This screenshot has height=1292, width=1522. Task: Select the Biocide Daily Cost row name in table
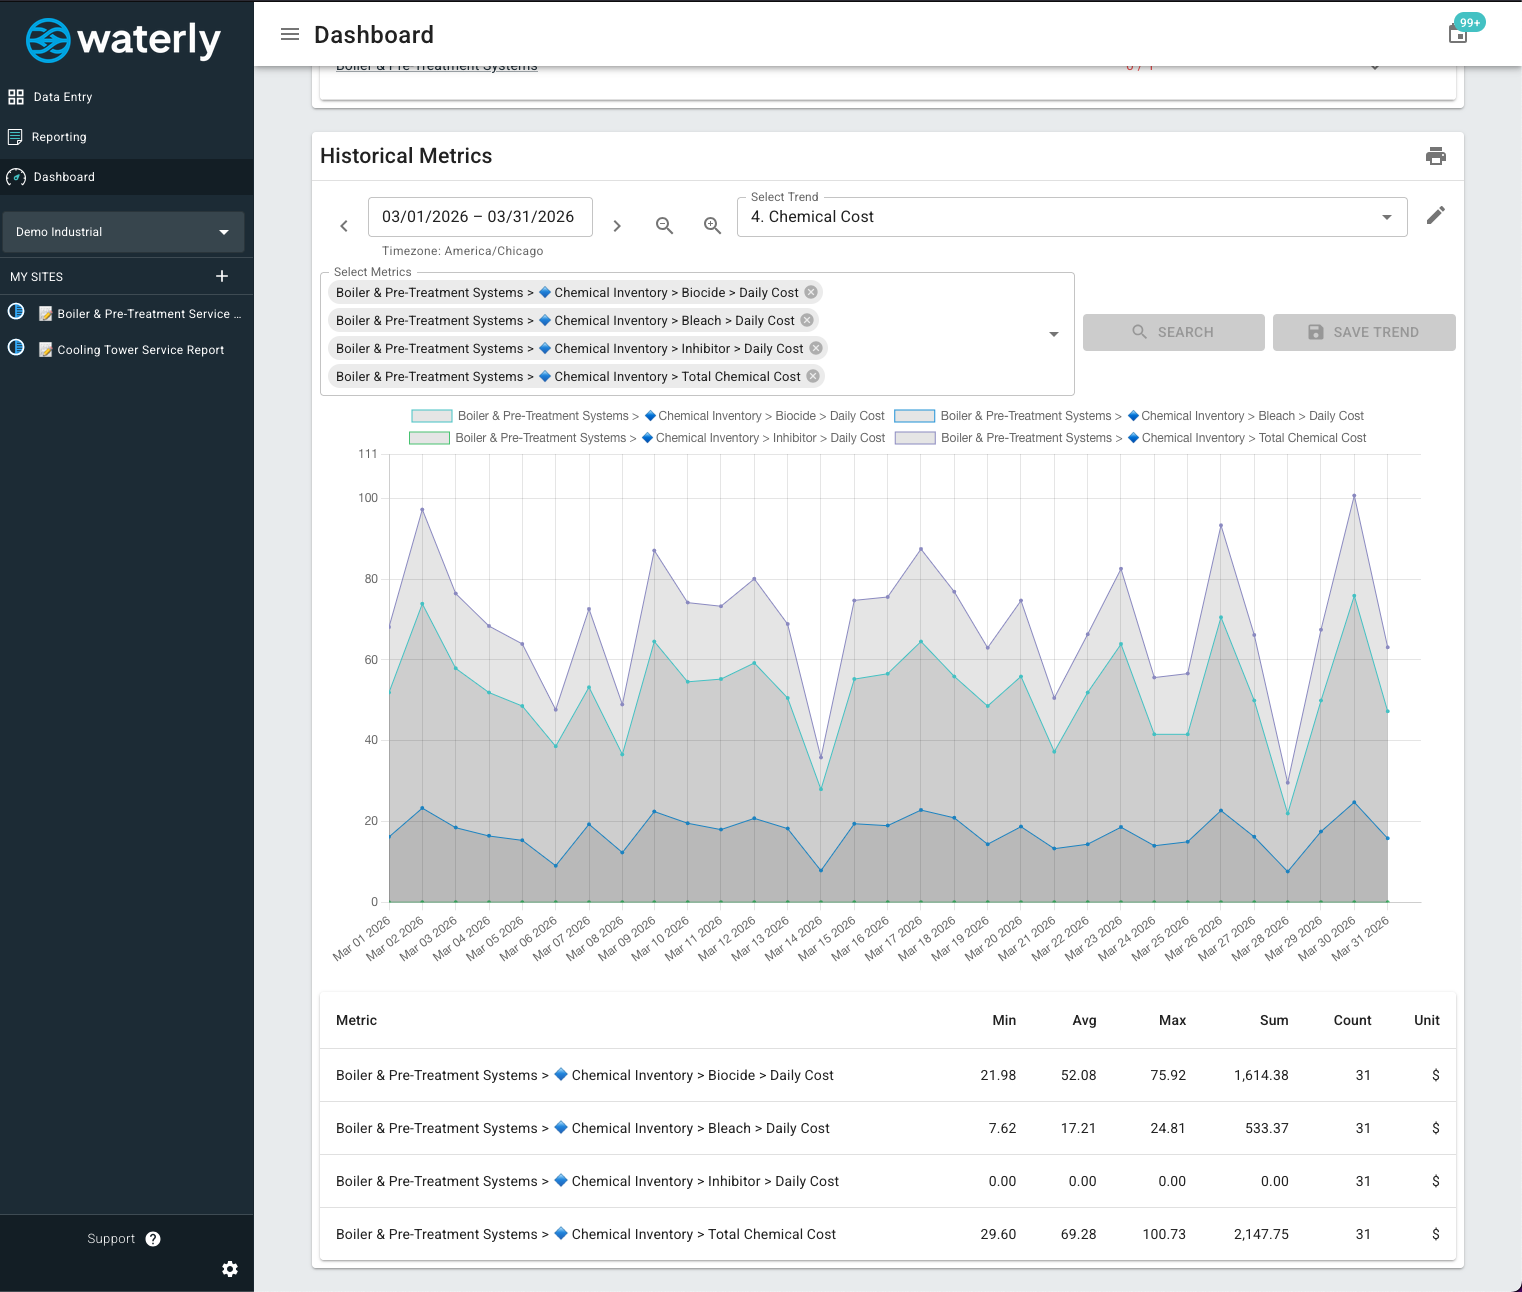(585, 1076)
